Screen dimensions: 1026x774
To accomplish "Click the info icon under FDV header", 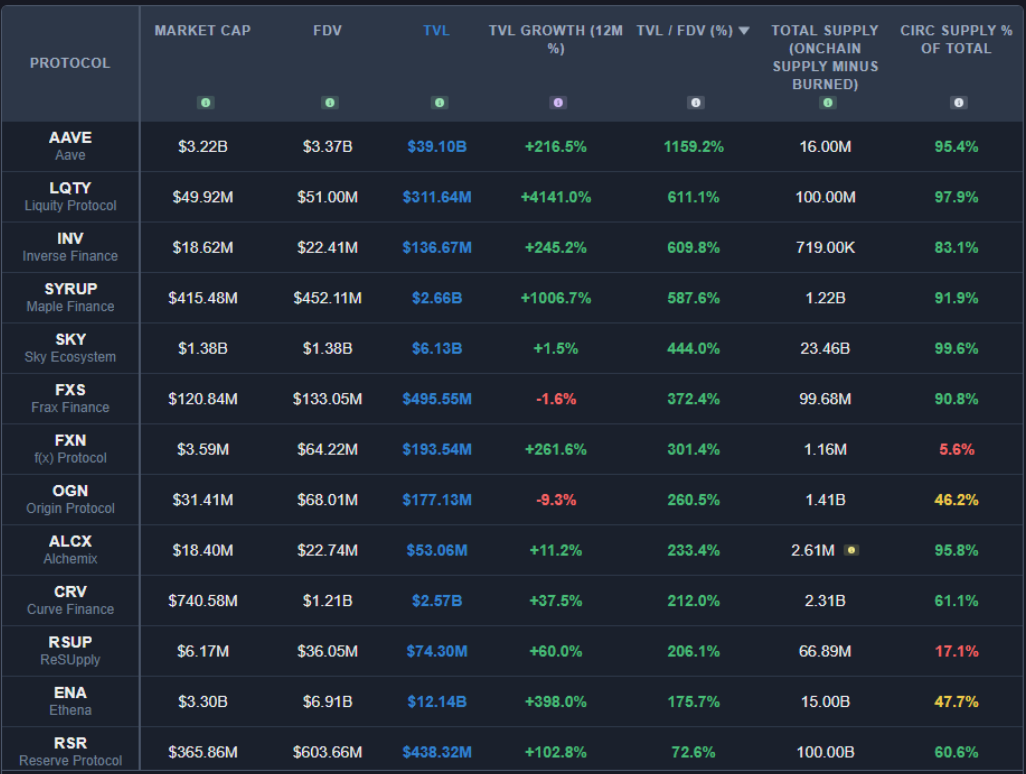I will pyautogui.click(x=330, y=102).
